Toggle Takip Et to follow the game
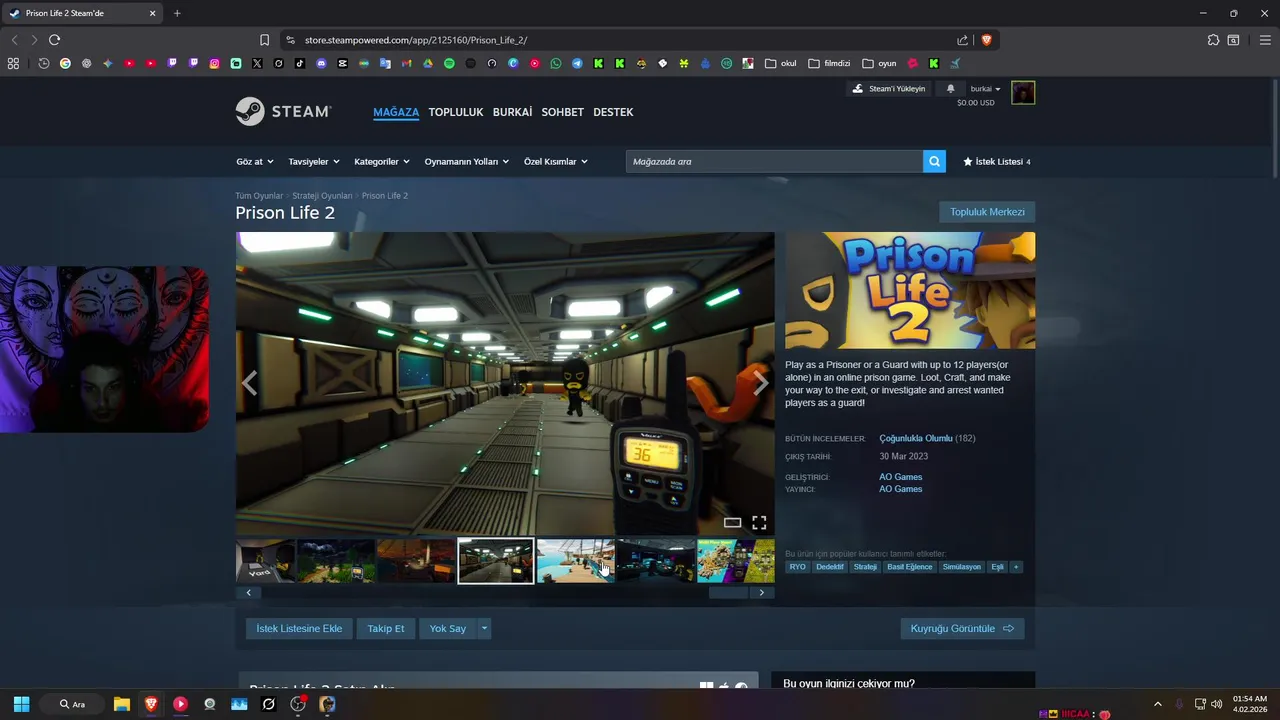Screen dimensions: 1280x720 tap(386, 628)
